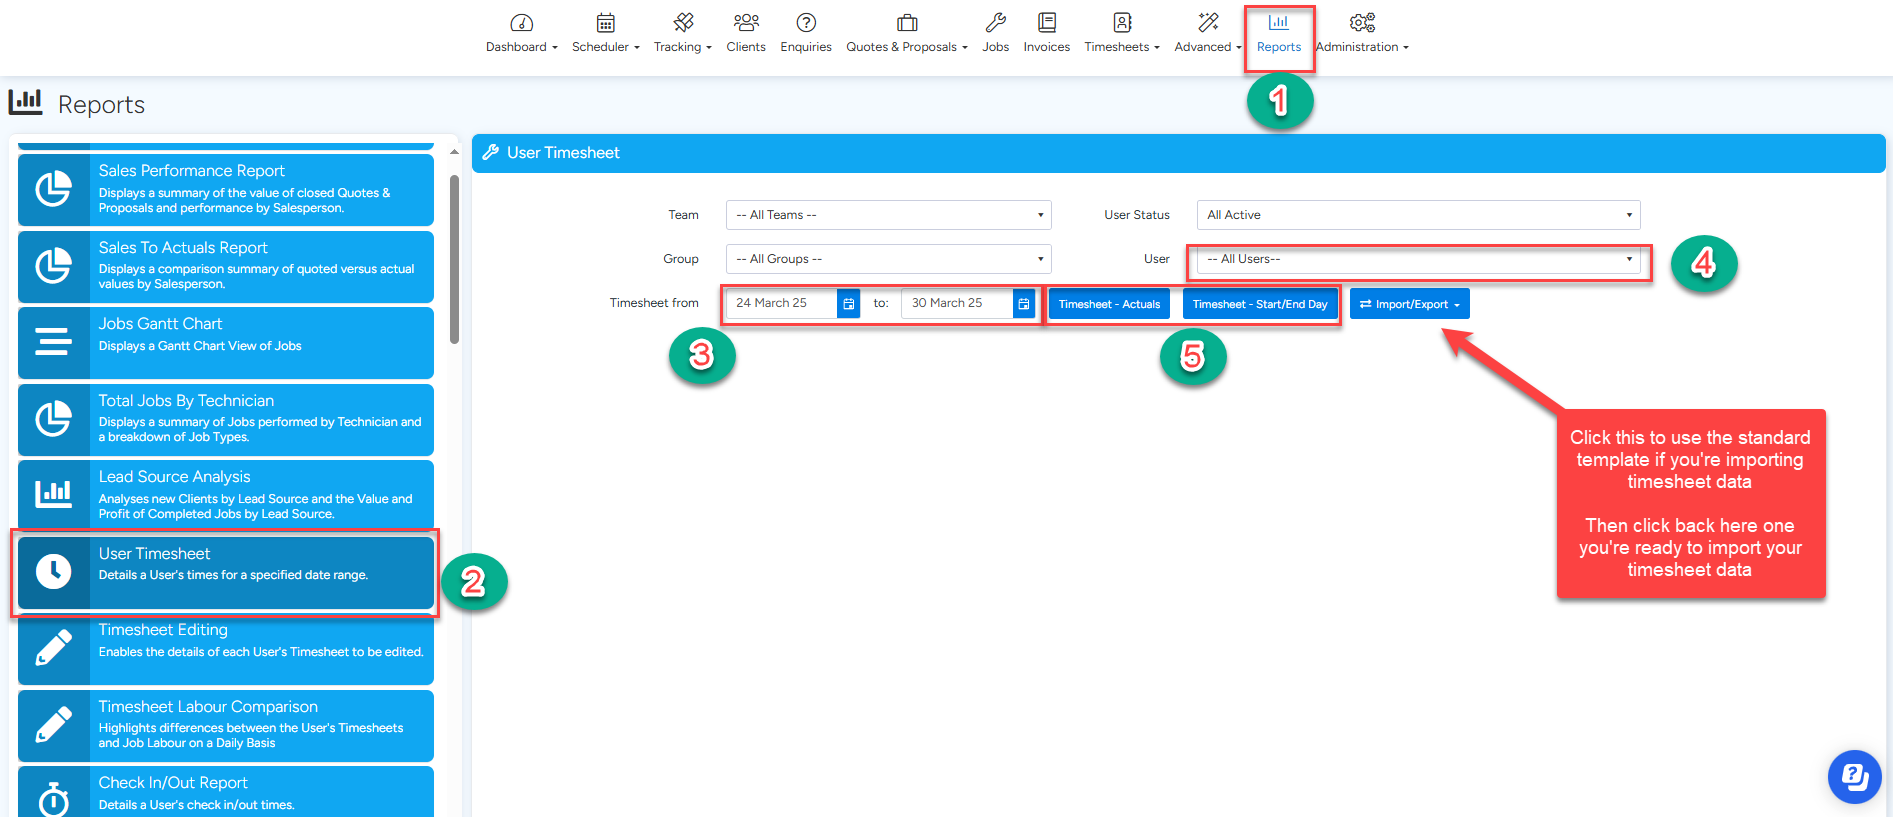Click the Clients people icon

(745, 23)
